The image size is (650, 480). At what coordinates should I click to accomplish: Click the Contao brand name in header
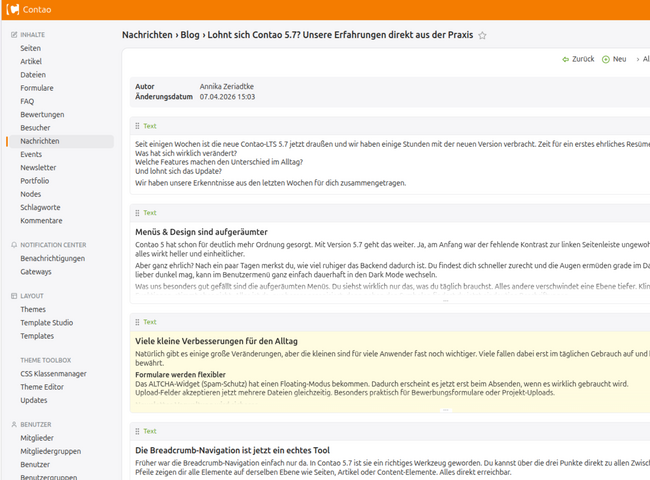(37, 10)
